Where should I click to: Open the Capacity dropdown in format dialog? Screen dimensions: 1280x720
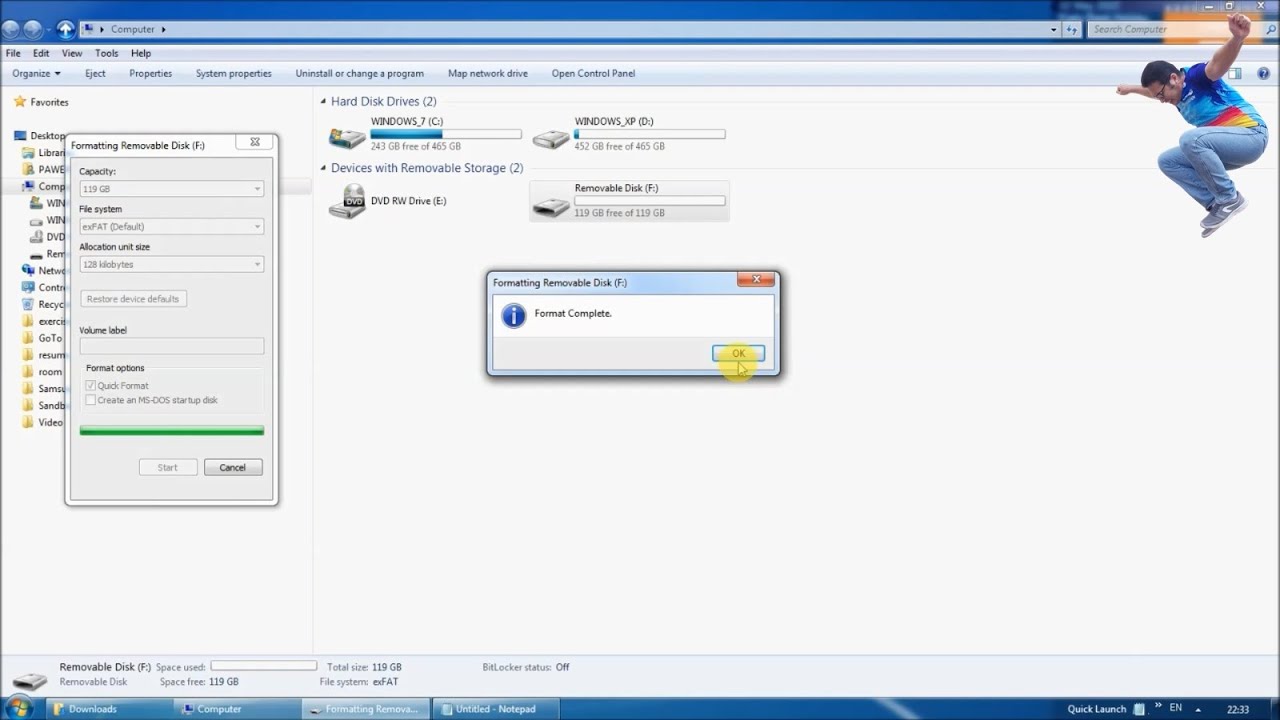[171, 189]
